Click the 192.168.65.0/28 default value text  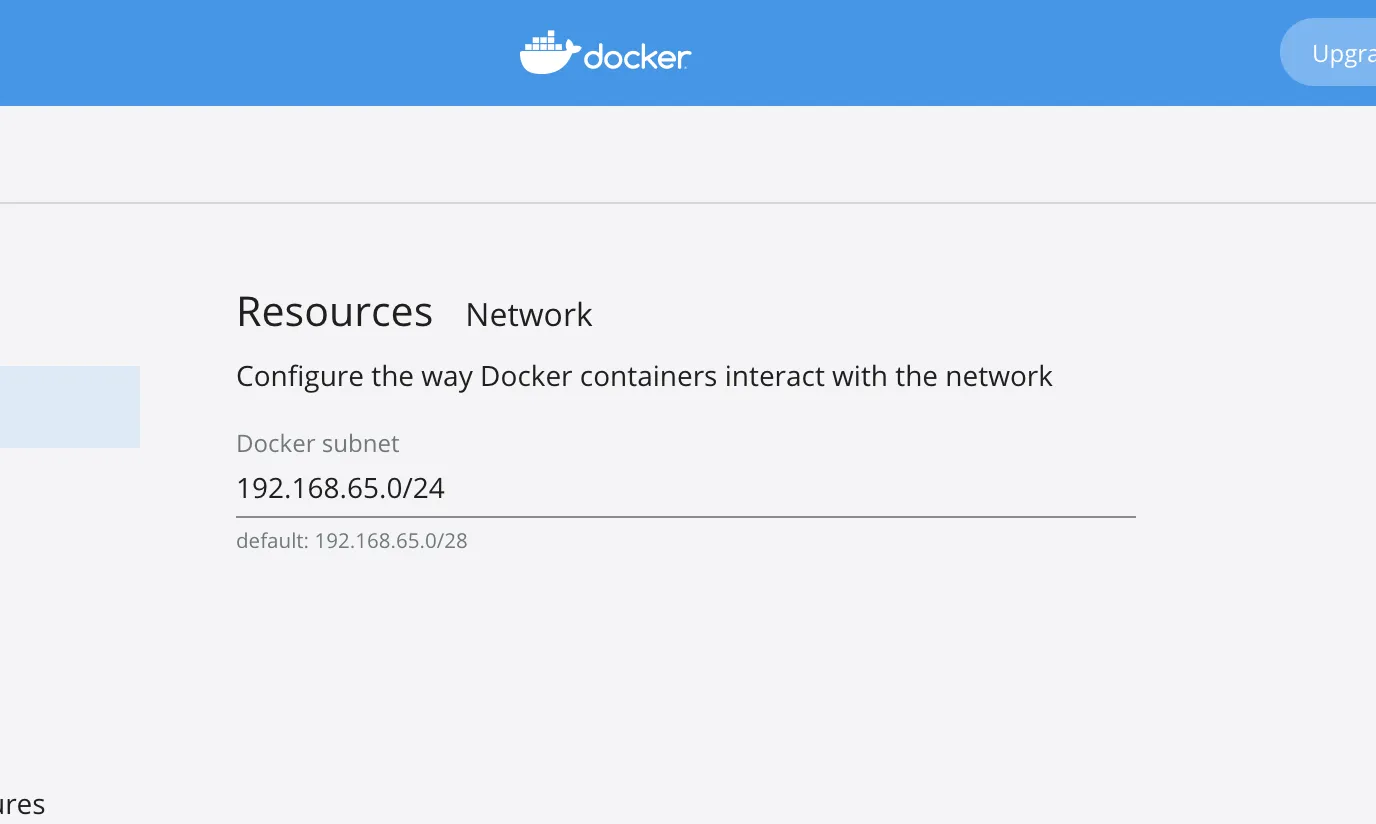coord(391,541)
